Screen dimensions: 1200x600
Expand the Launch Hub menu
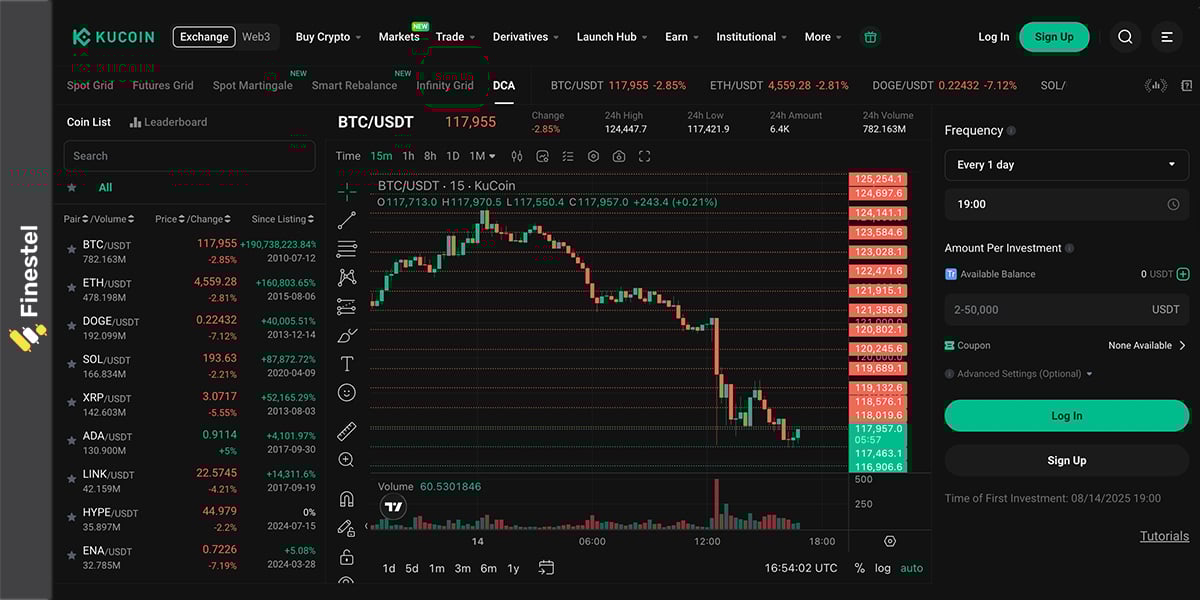613,37
